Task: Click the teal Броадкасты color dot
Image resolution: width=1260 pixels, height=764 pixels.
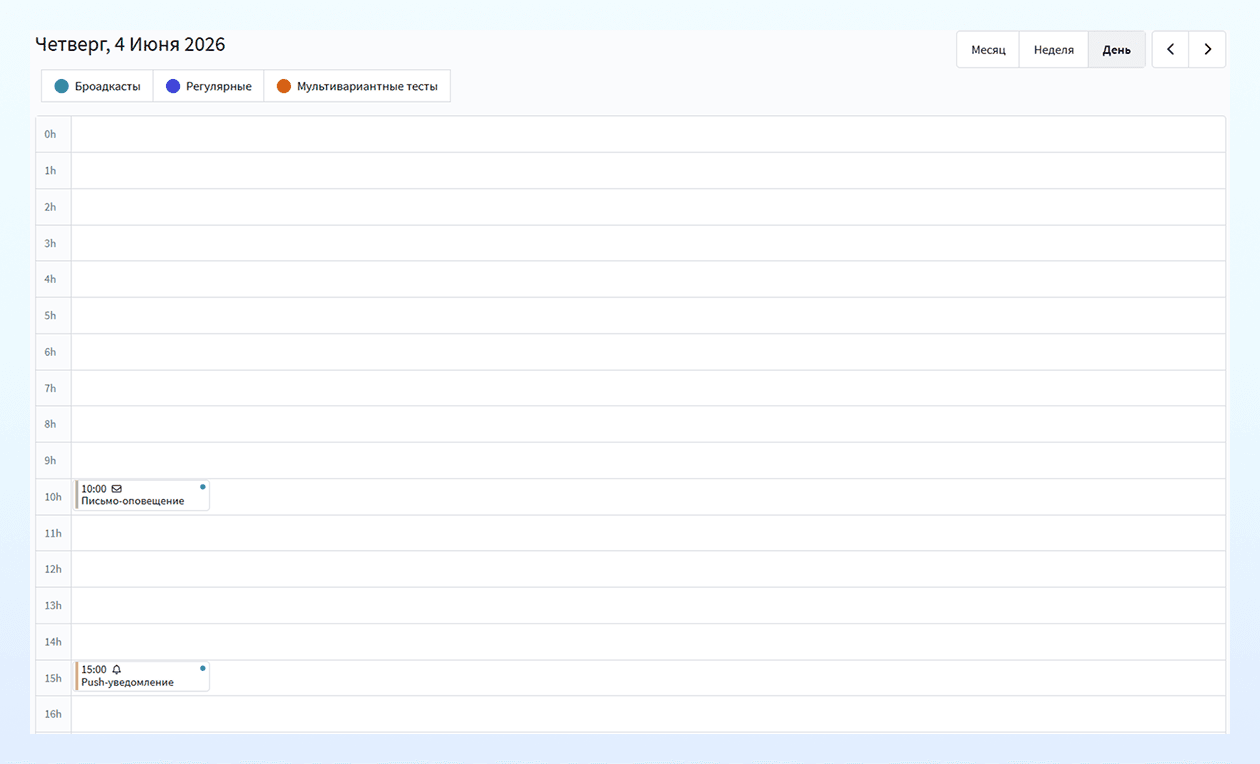Action: click(62, 86)
